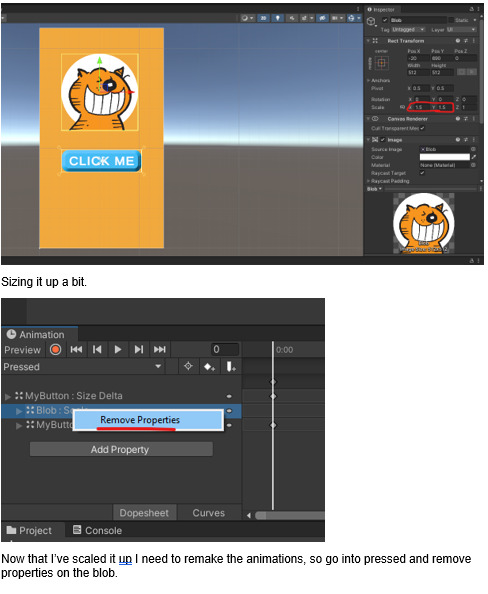
Task: Open the shading mode dropdown in Scene toolbar
Action: click(247, 18)
